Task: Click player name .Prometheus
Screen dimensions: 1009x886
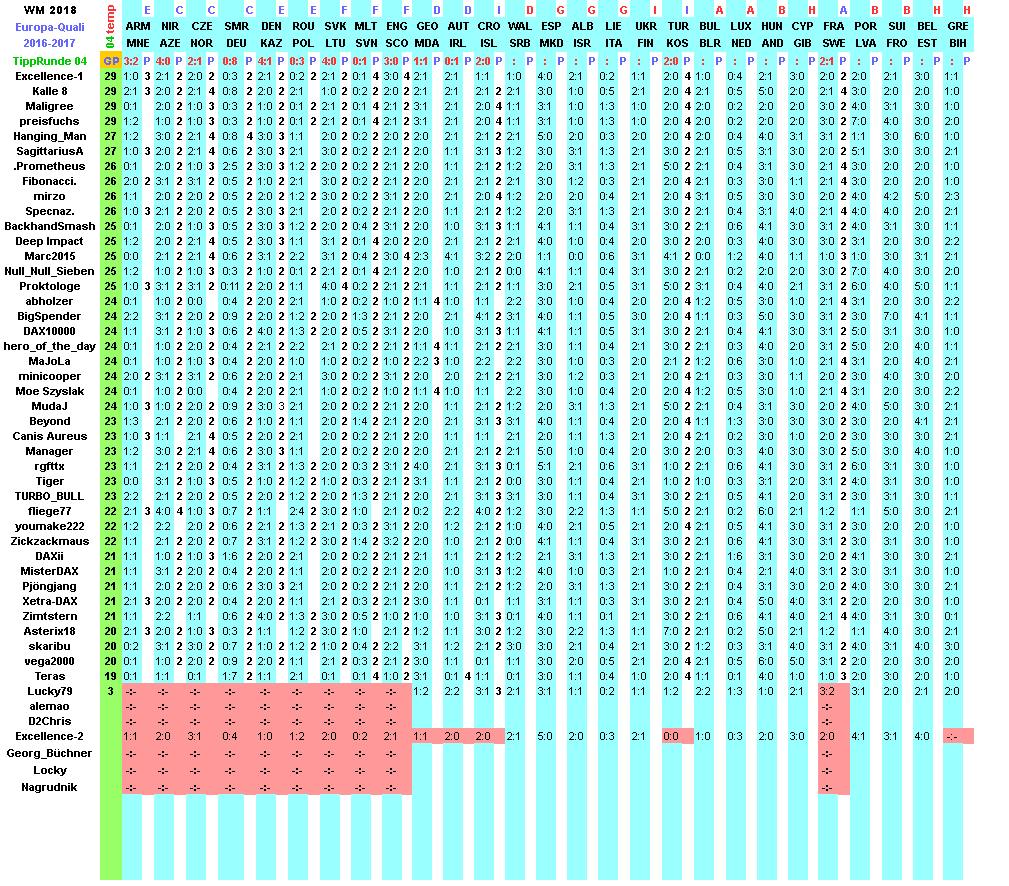Action: [x=49, y=166]
